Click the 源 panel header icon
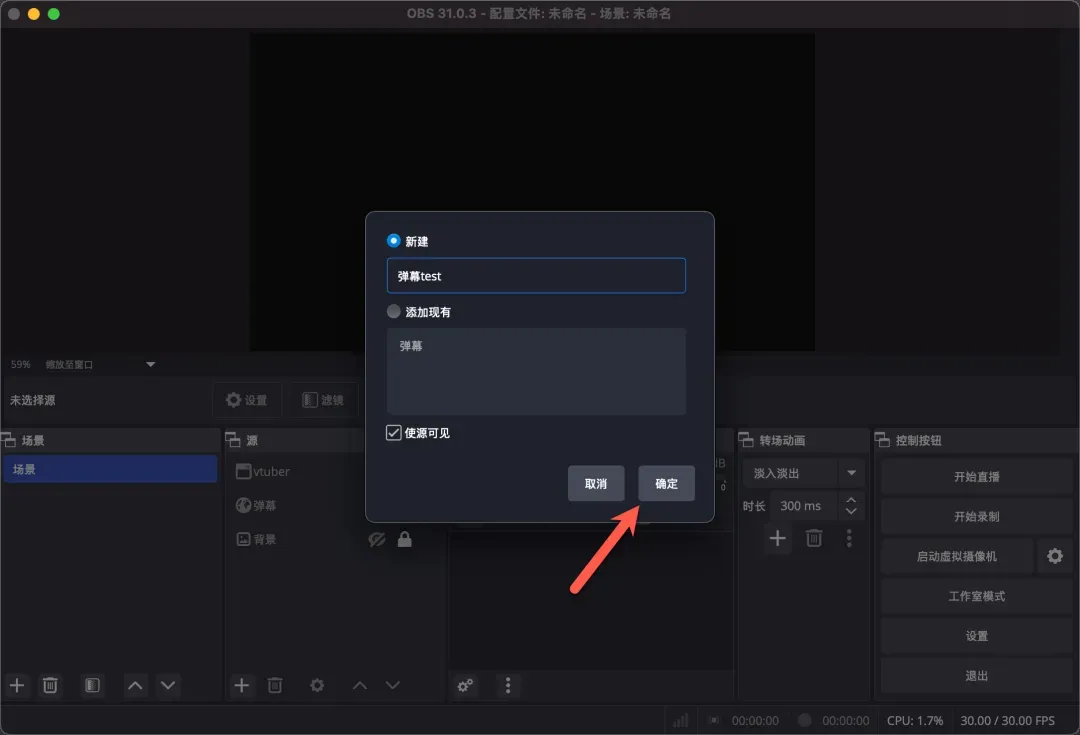This screenshot has width=1080, height=735. [233, 439]
